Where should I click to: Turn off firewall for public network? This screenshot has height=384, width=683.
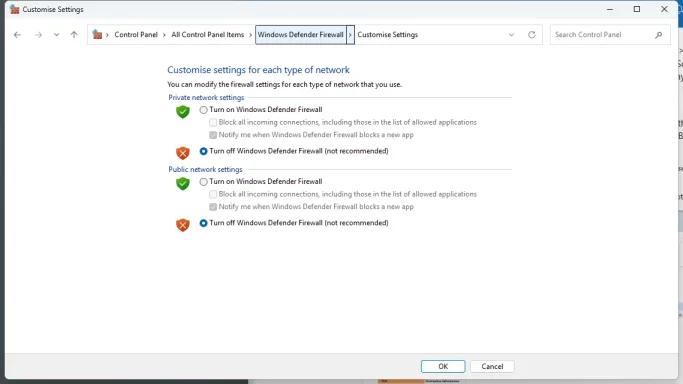[x=203, y=223]
